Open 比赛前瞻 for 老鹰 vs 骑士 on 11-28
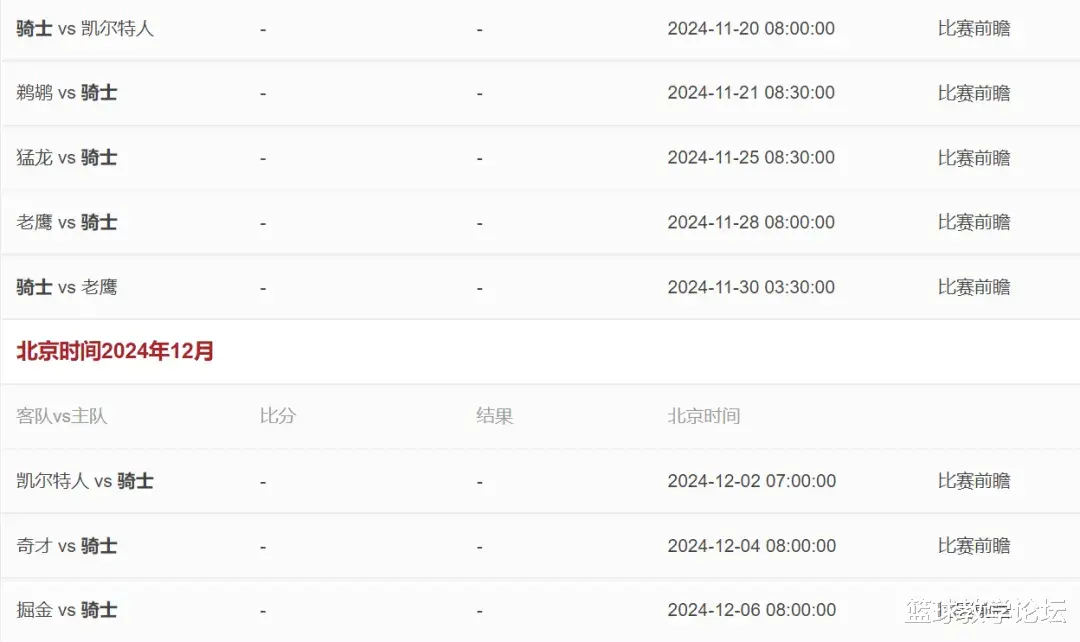The width and height of the screenshot is (1080, 642). pos(974,222)
